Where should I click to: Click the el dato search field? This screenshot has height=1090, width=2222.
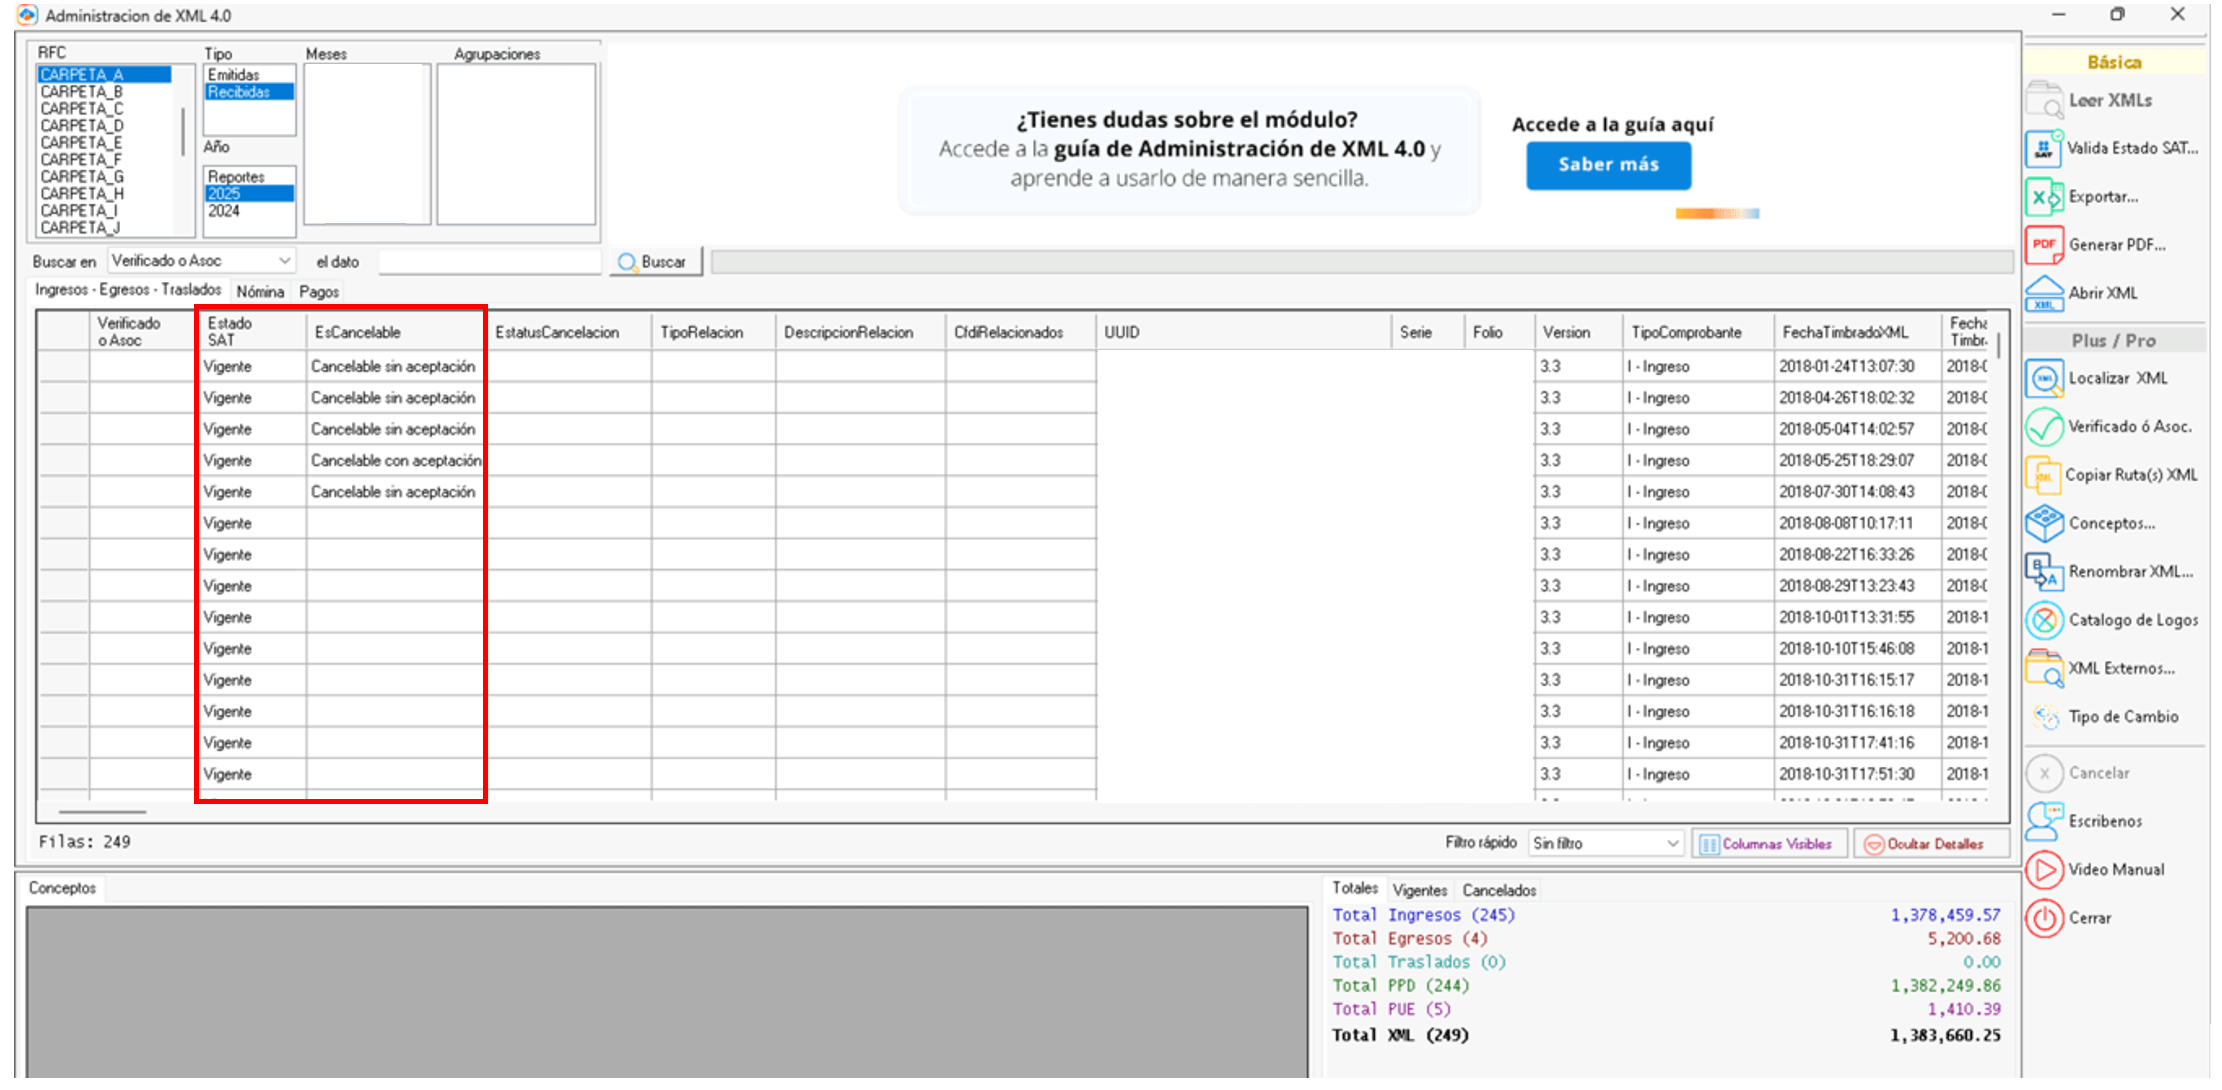[x=488, y=262]
